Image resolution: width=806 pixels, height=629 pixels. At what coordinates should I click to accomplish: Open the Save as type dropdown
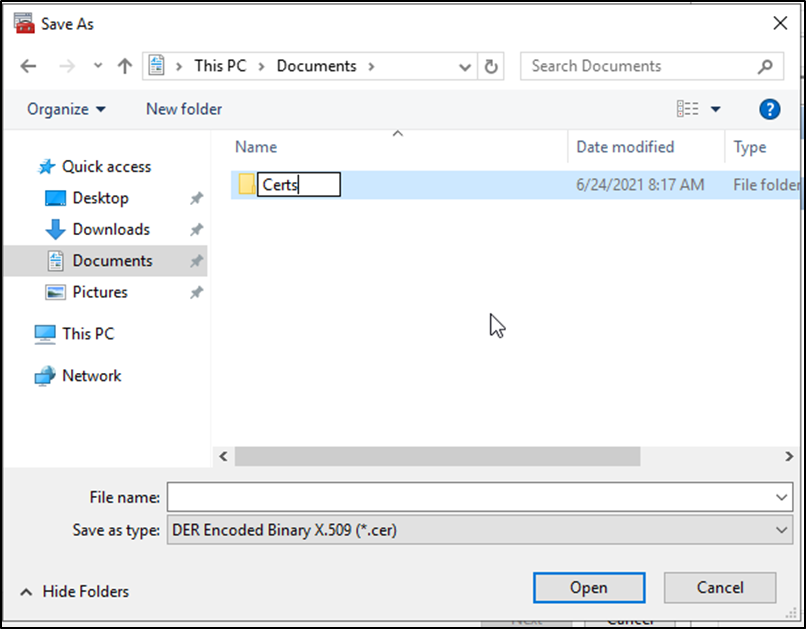pyautogui.click(x=781, y=530)
